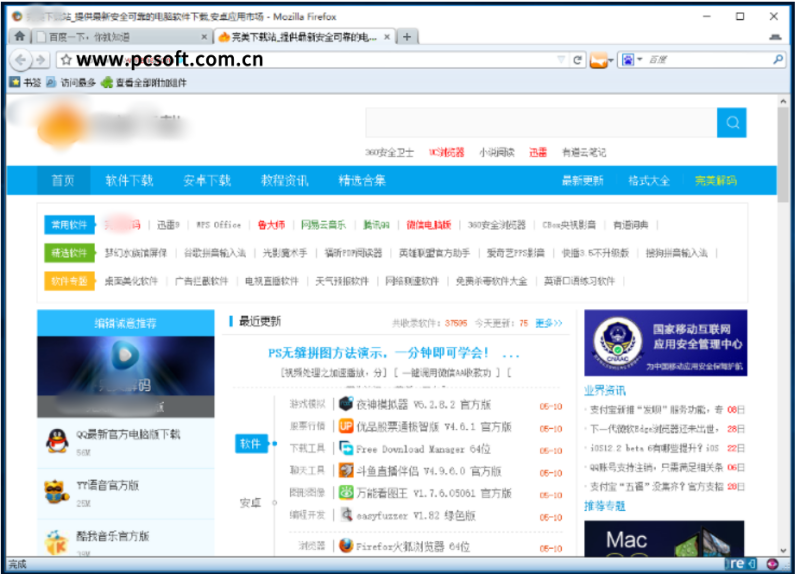Select the 软件 list tab
The image size is (800, 574).
251,443
